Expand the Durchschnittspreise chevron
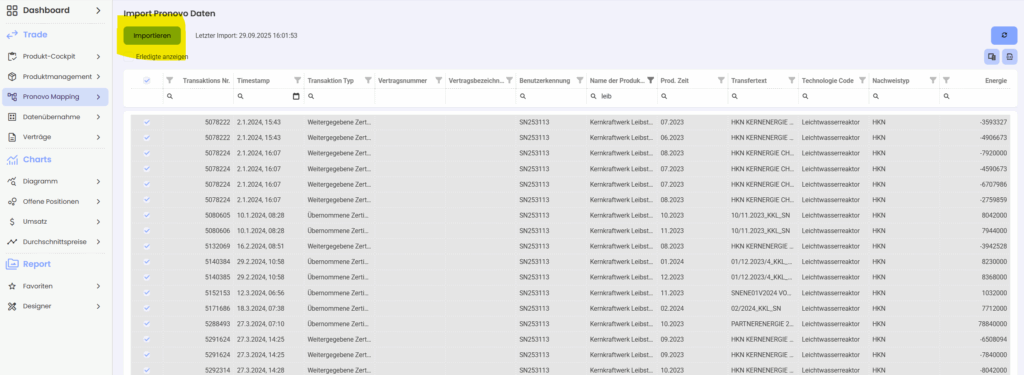1024x375 pixels. [98, 242]
